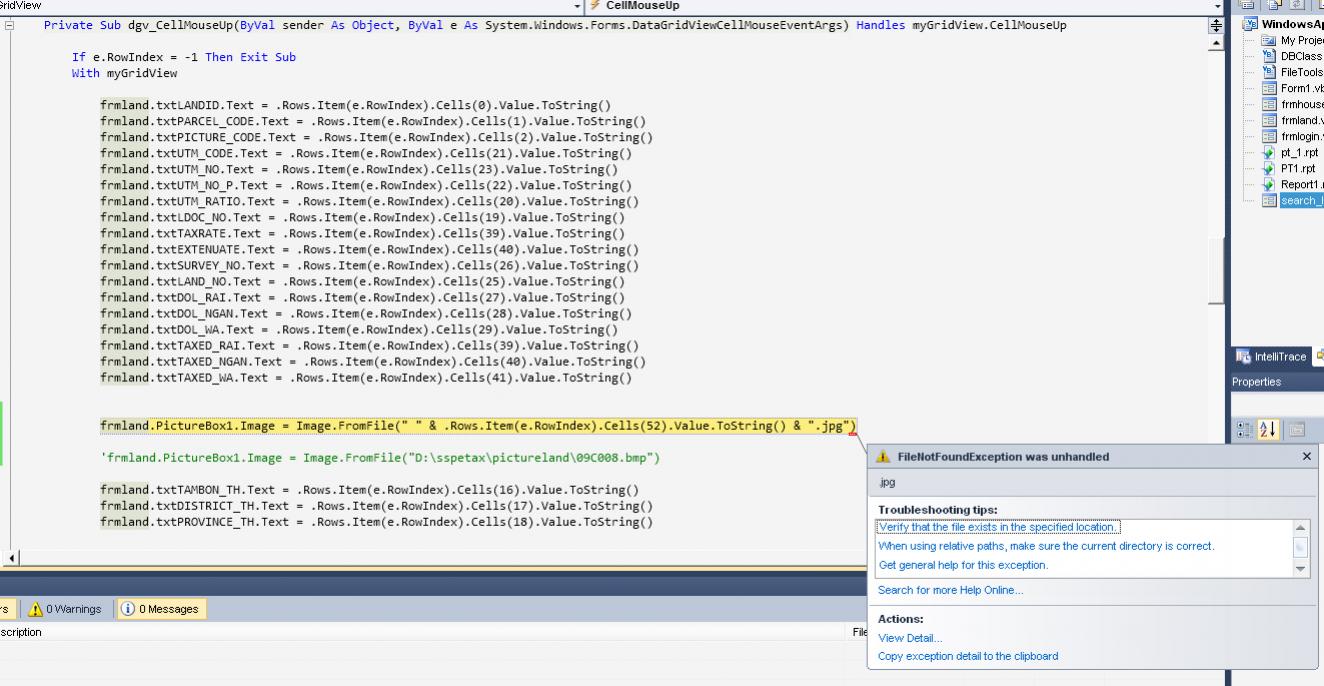Click the txtPARCEL_CODE.Text assignment line
Viewport: 1324px width, 686px height.
pyautogui.click(x=373, y=121)
